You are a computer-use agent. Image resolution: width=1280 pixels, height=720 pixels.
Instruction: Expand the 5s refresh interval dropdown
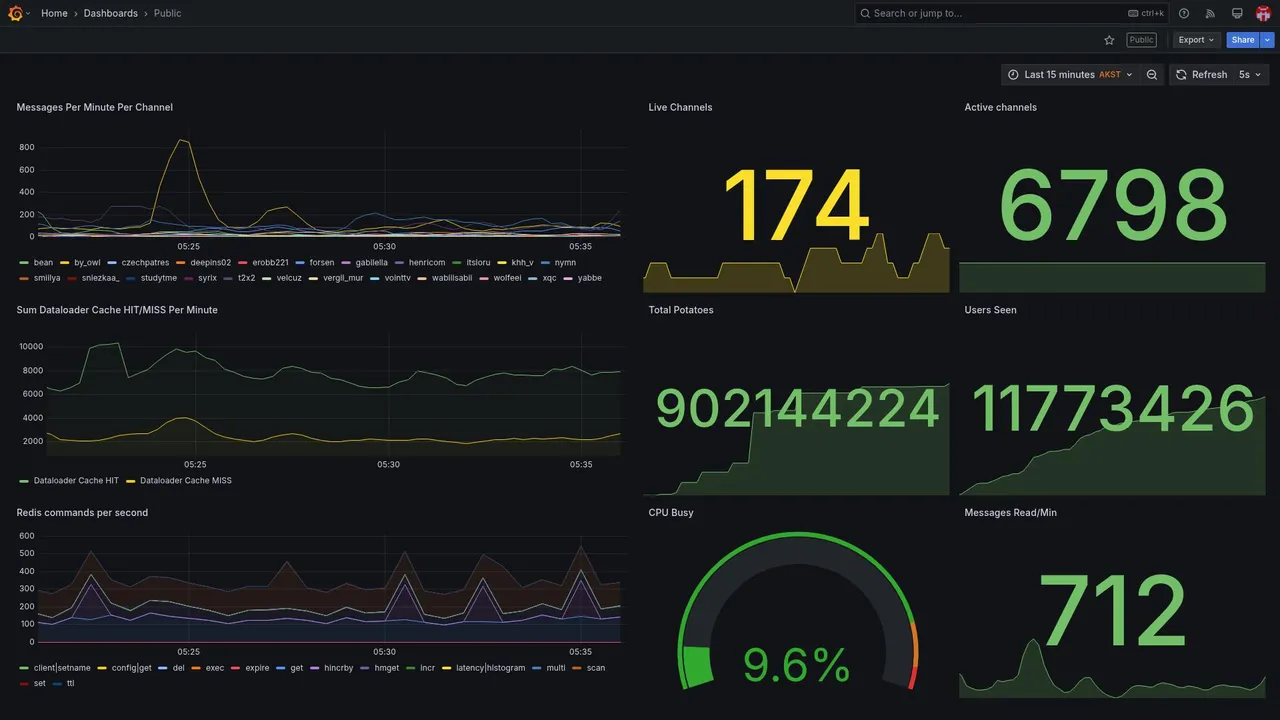tap(1250, 75)
